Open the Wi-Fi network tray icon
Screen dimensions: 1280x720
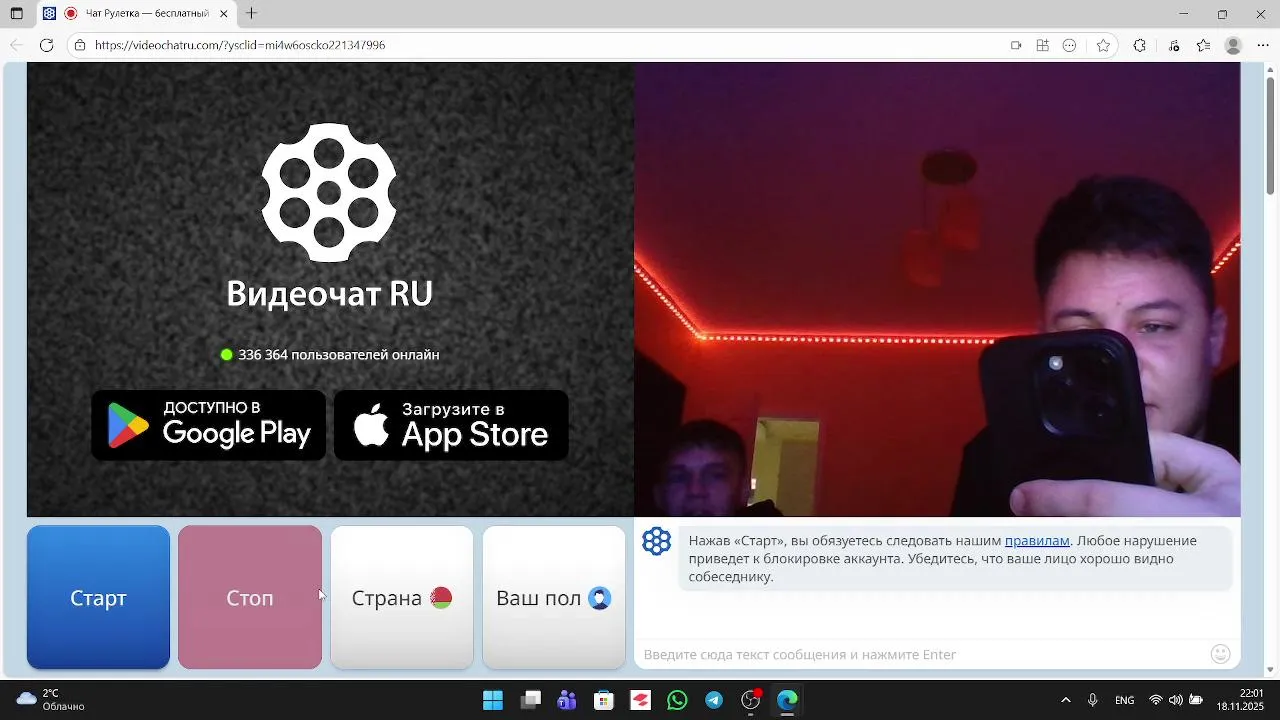pyautogui.click(x=1156, y=700)
